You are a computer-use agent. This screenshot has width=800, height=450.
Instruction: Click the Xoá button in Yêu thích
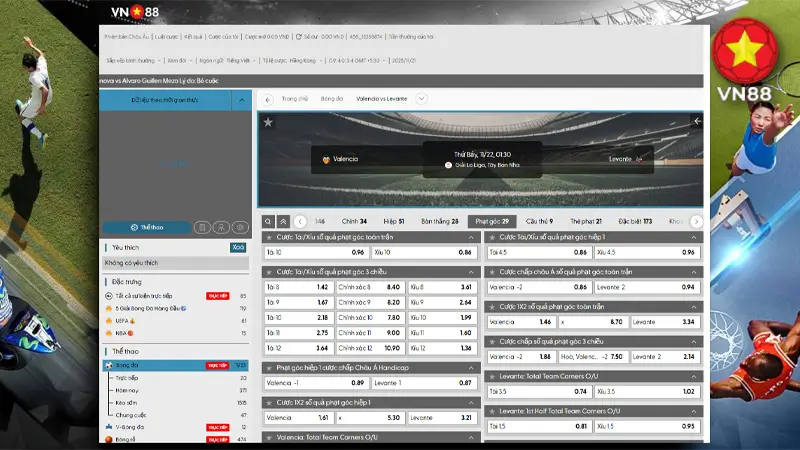pos(238,247)
